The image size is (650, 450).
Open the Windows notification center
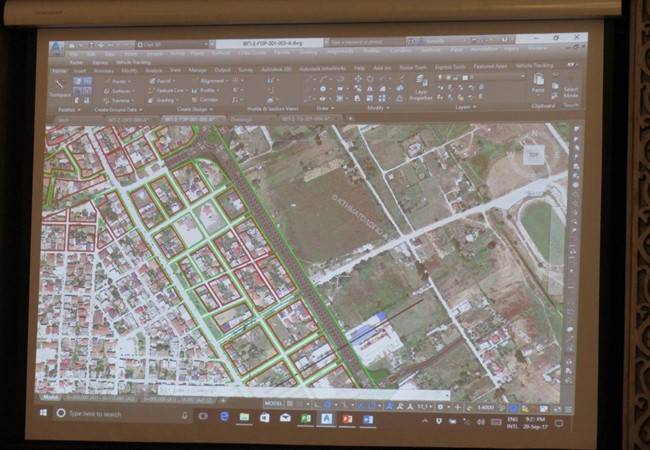click(559, 423)
